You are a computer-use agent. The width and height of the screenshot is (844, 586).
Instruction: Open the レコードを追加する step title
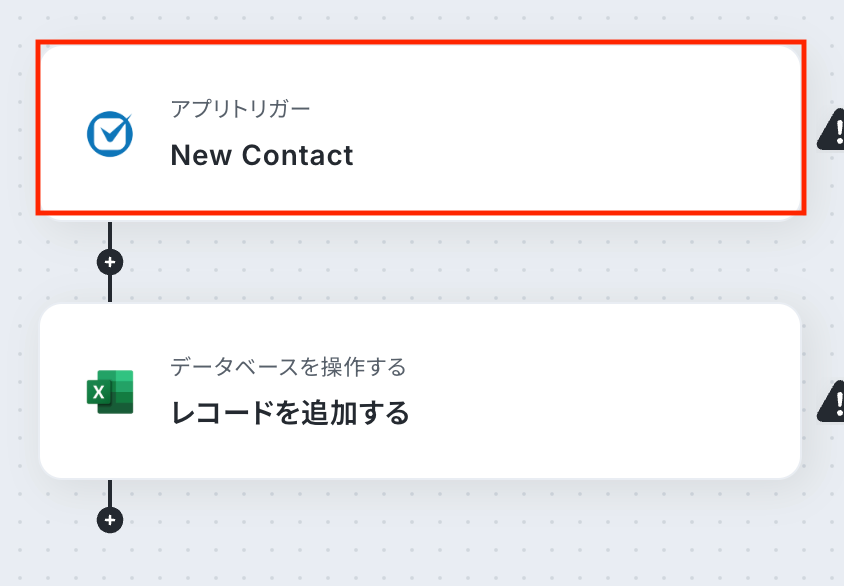click(x=290, y=413)
